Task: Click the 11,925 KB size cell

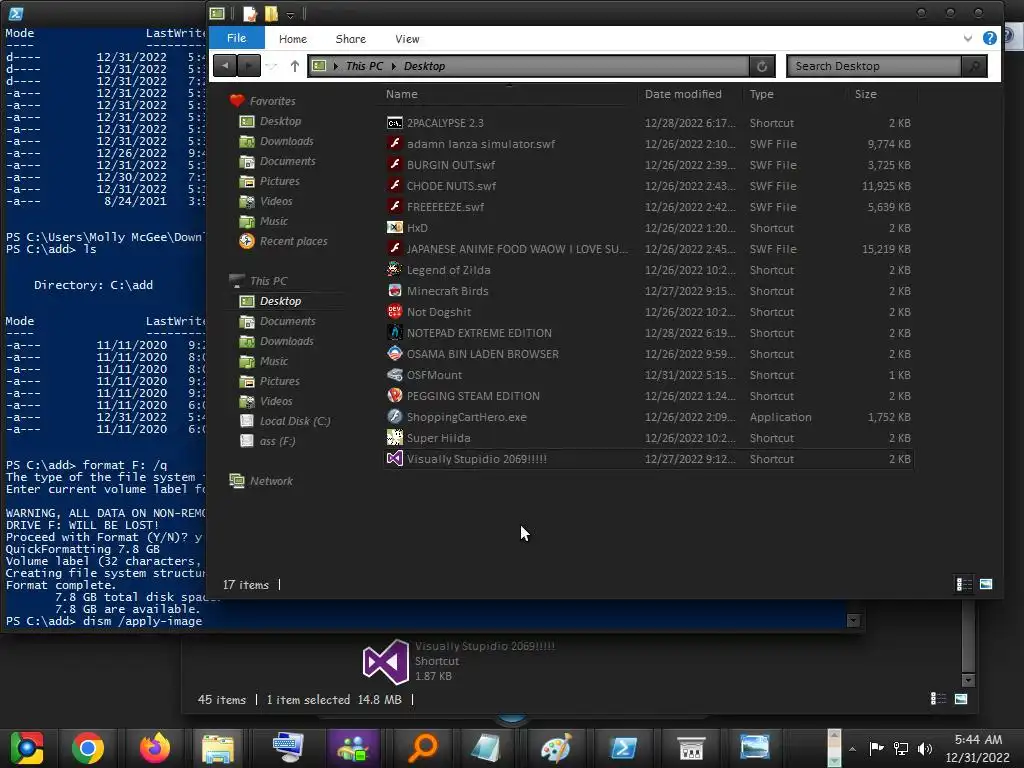Action: 886,186
